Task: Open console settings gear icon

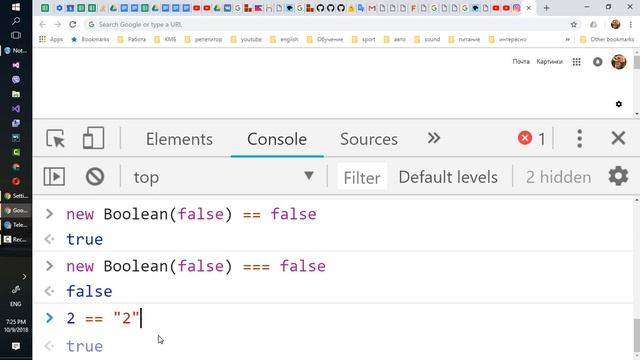Action: [x=618, y=176]
